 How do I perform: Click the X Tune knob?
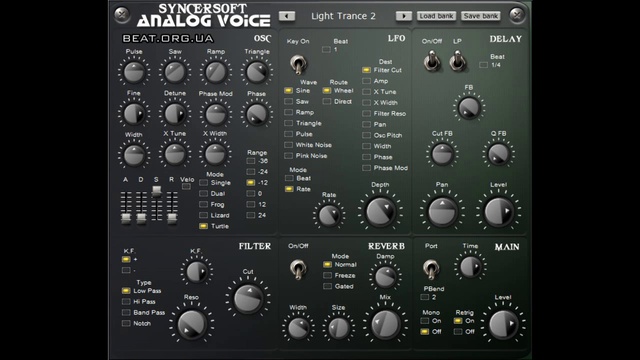pos(175,154)
